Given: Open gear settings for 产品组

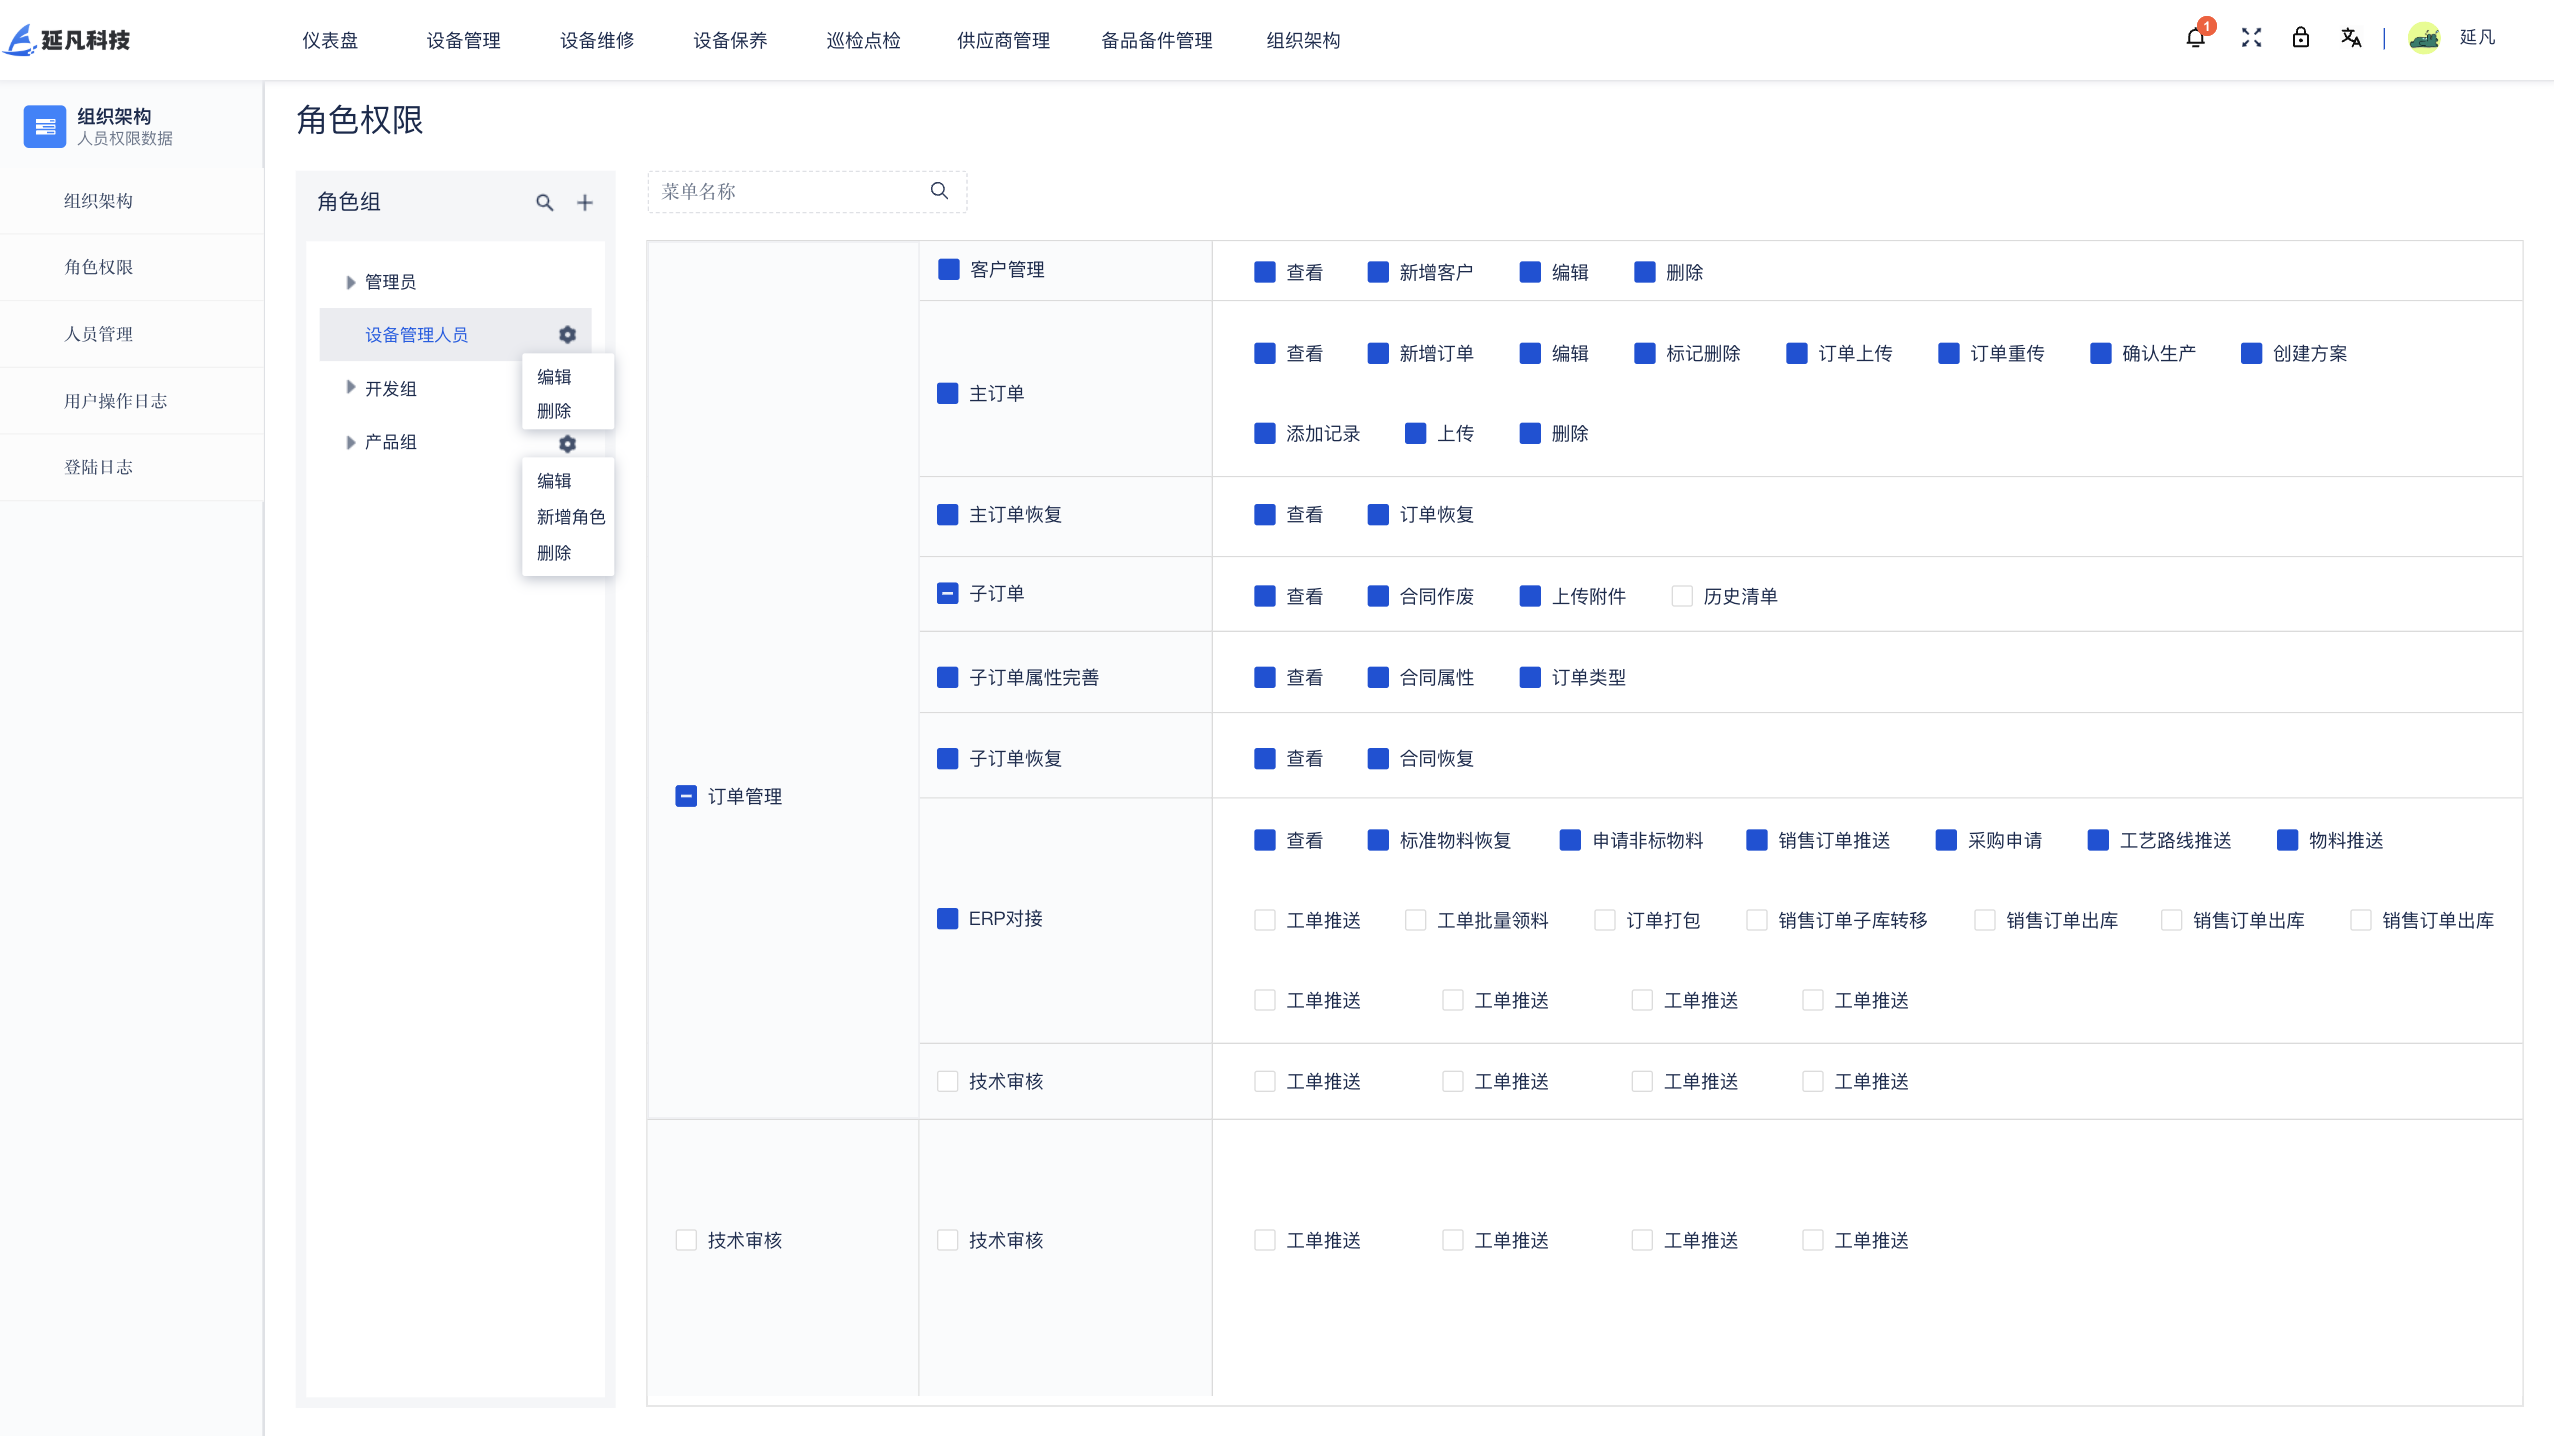Looking at the screenshot, I should click(567, 443).
